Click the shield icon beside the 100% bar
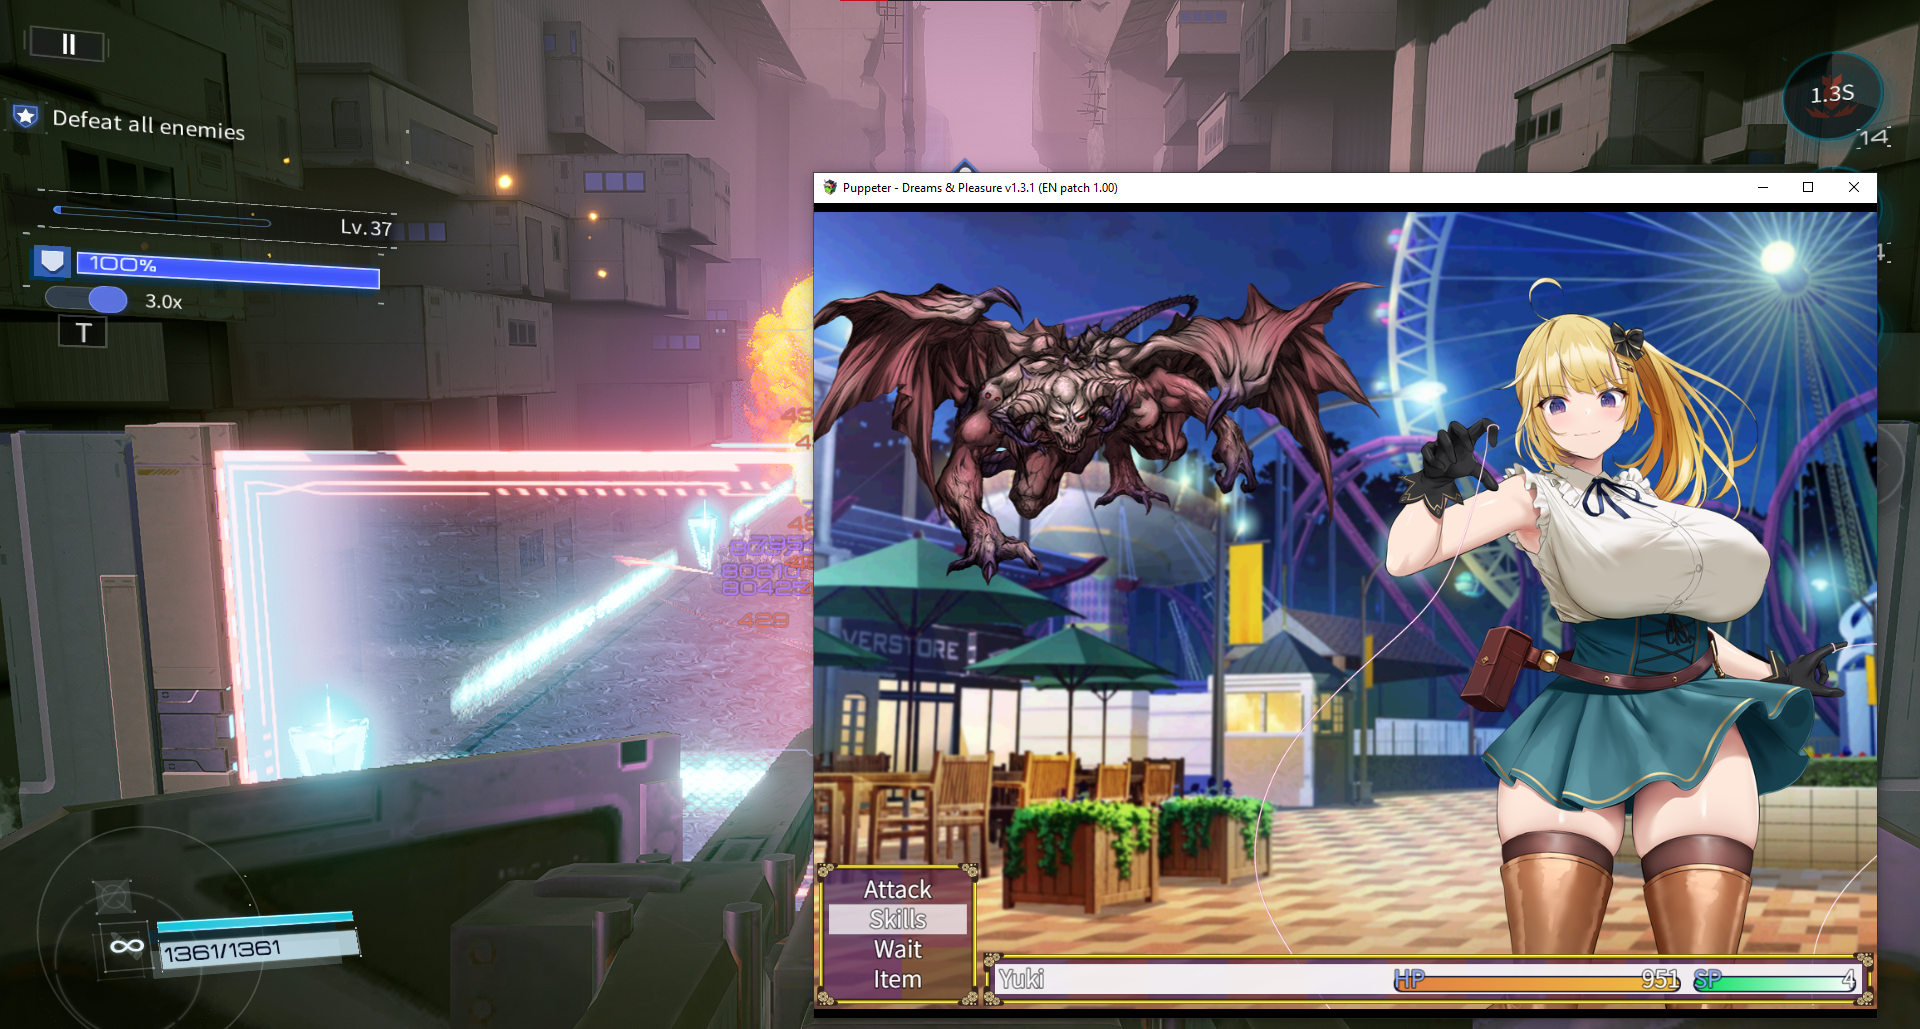 52,262
